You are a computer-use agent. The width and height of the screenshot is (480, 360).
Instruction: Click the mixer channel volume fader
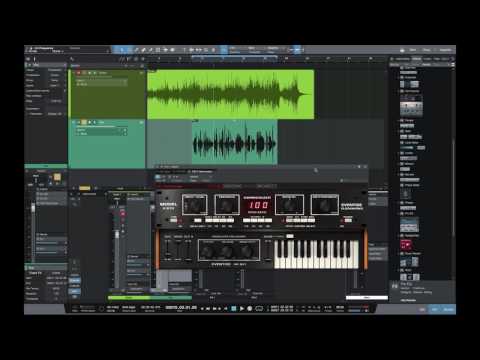click(117, 234)
